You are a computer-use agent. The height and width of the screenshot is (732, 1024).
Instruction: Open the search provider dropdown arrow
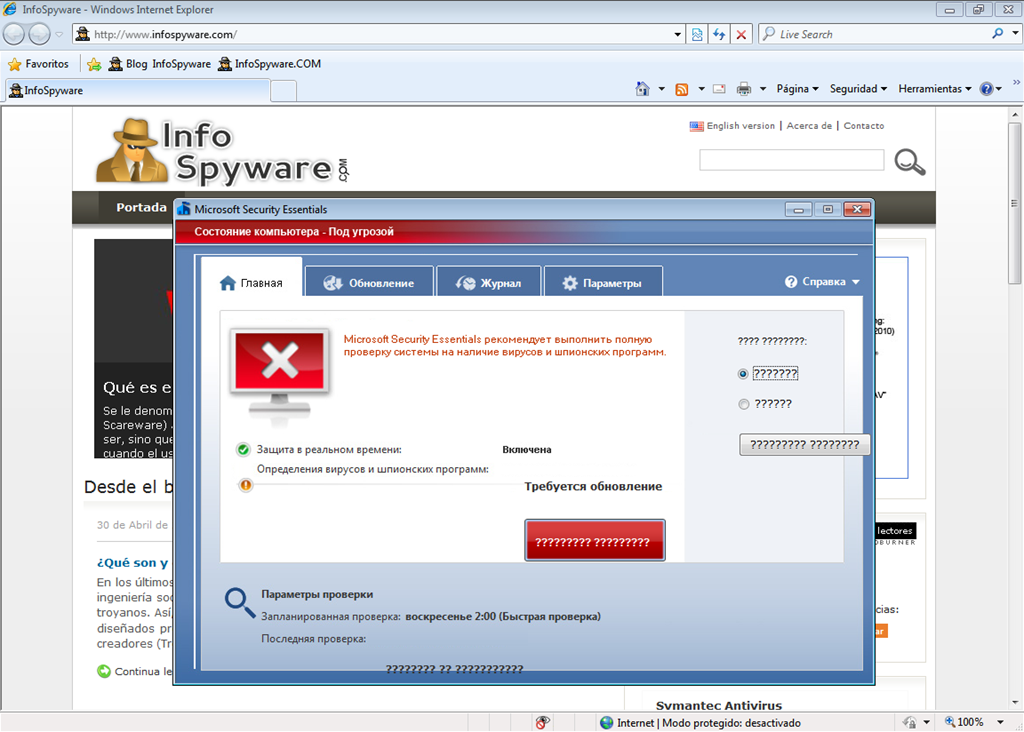1015,33
